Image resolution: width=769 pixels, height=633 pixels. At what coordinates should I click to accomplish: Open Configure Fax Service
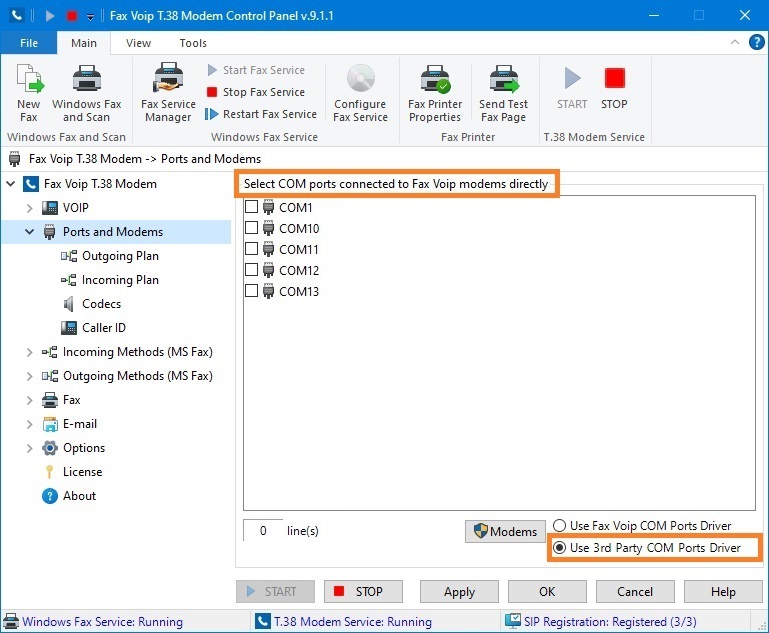point(360,93)
